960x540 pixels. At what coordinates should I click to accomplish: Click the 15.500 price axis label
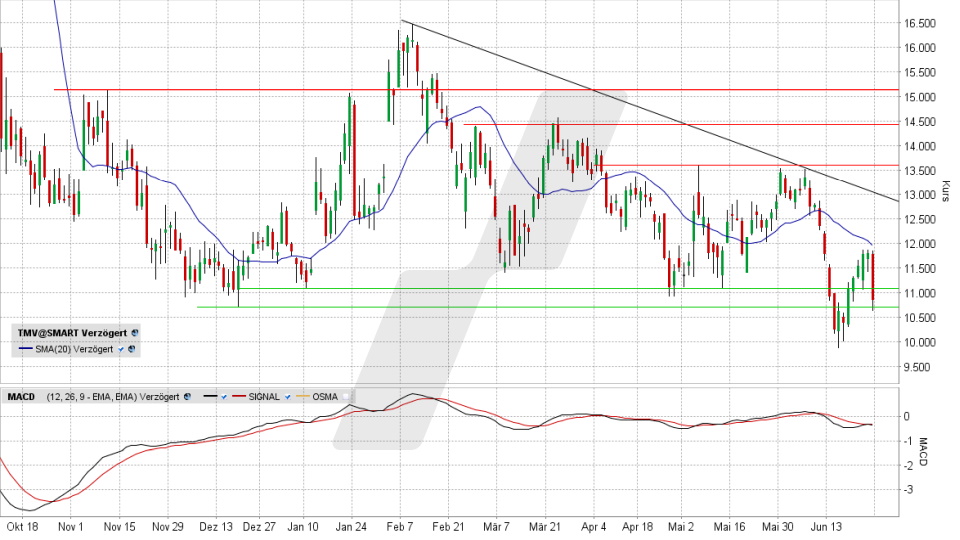pyautogui.click(x=920, y=72)
